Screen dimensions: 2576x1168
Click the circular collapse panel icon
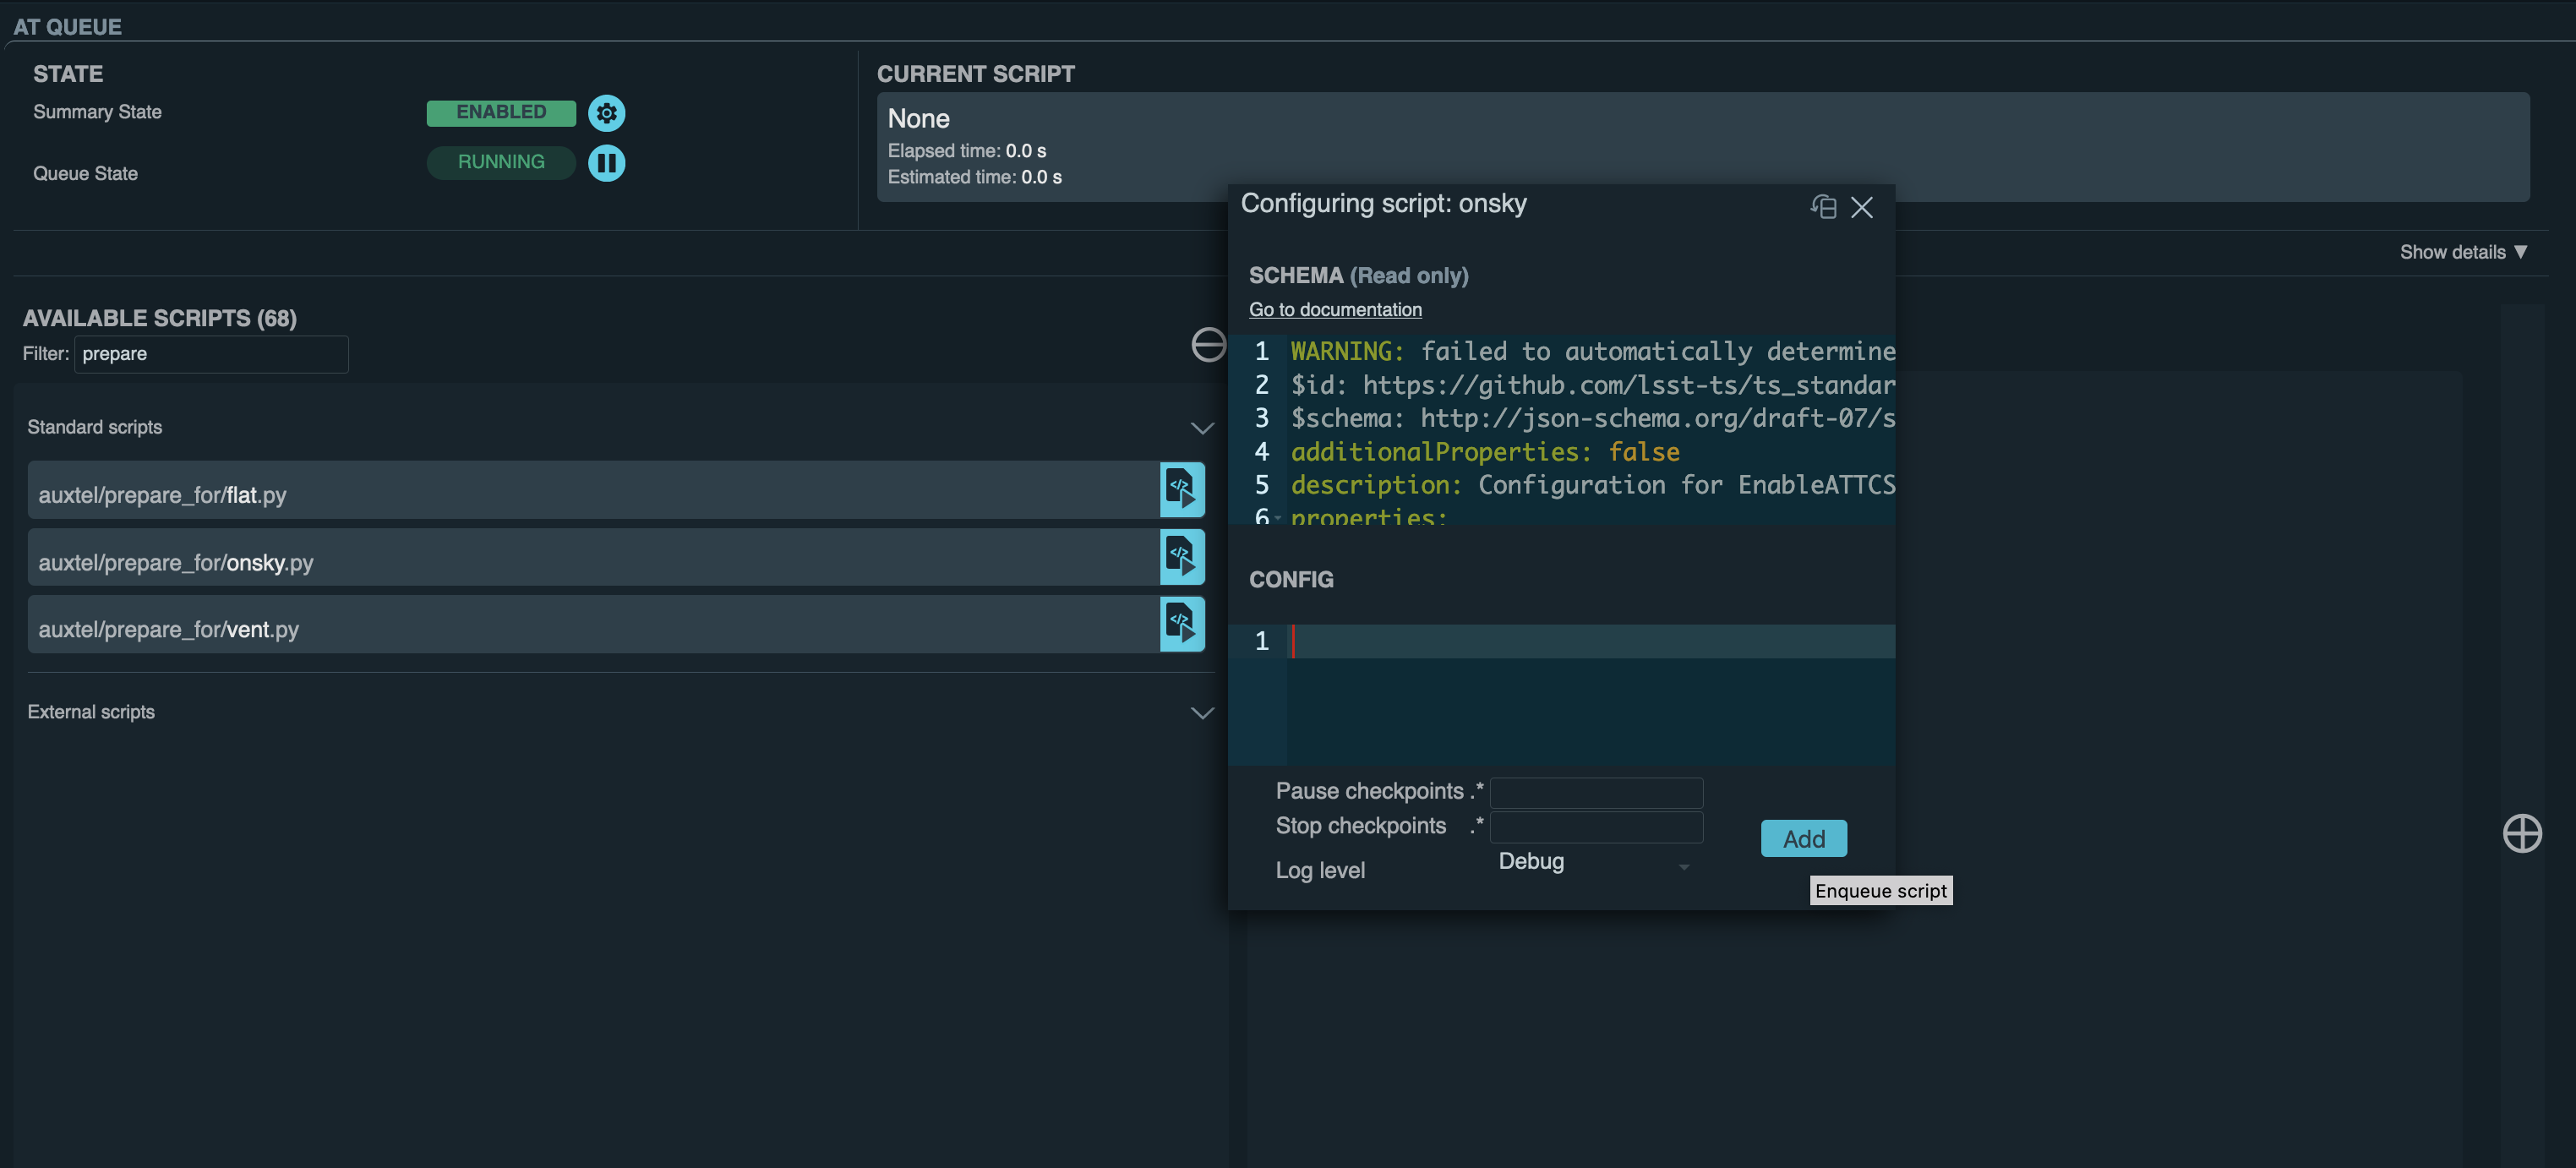point(1208,344)
